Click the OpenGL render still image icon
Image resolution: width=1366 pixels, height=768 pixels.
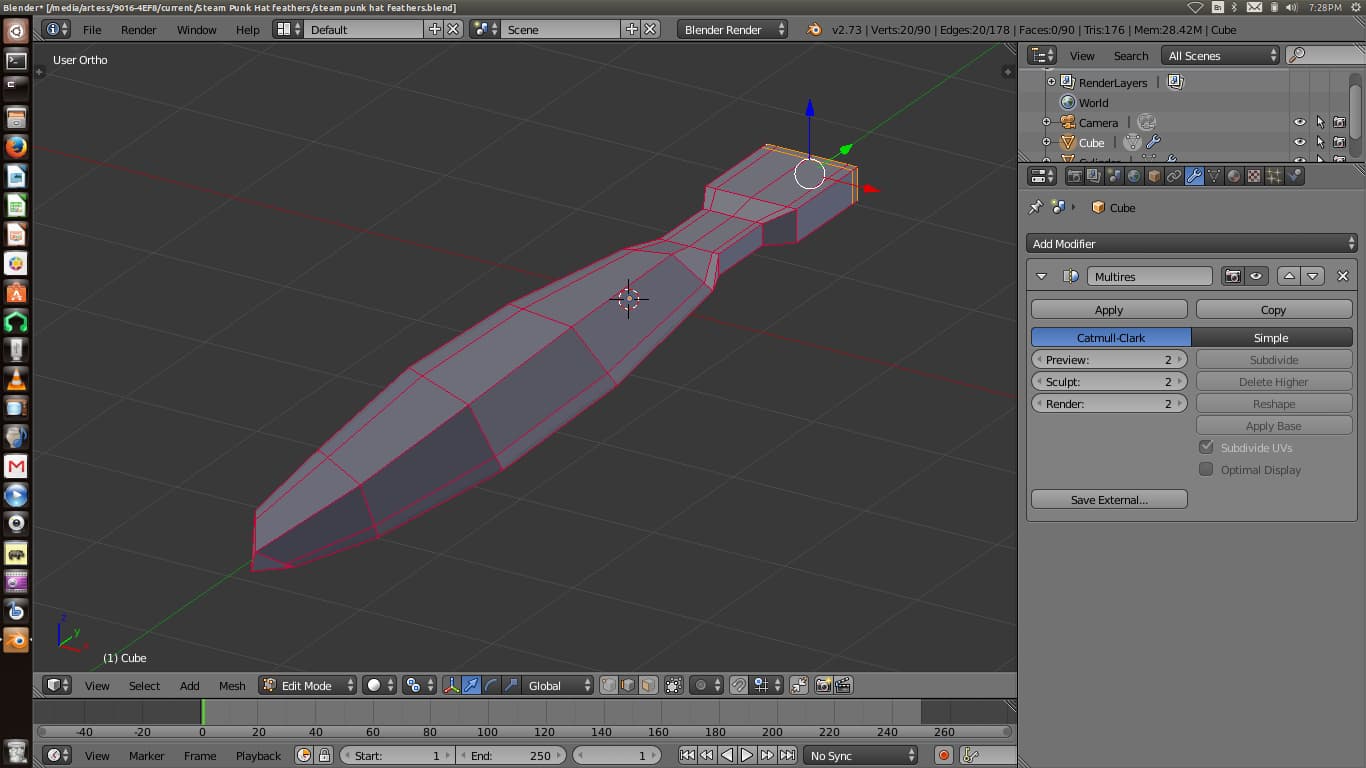pos(821,685)
